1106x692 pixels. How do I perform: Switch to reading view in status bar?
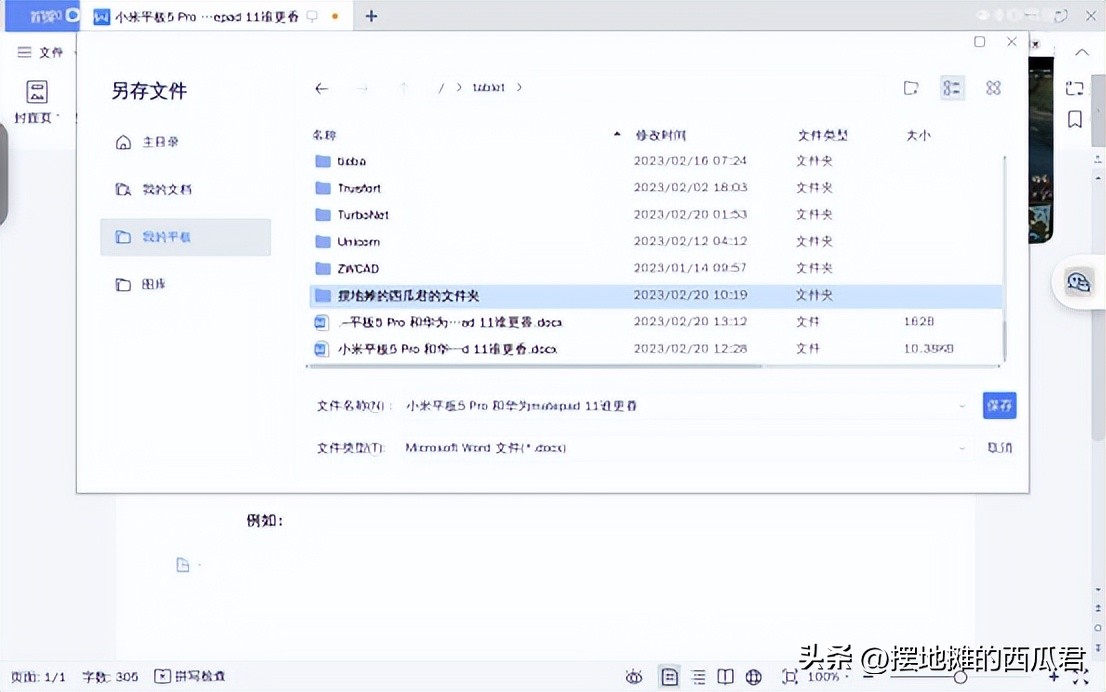[x=725, y=677]
